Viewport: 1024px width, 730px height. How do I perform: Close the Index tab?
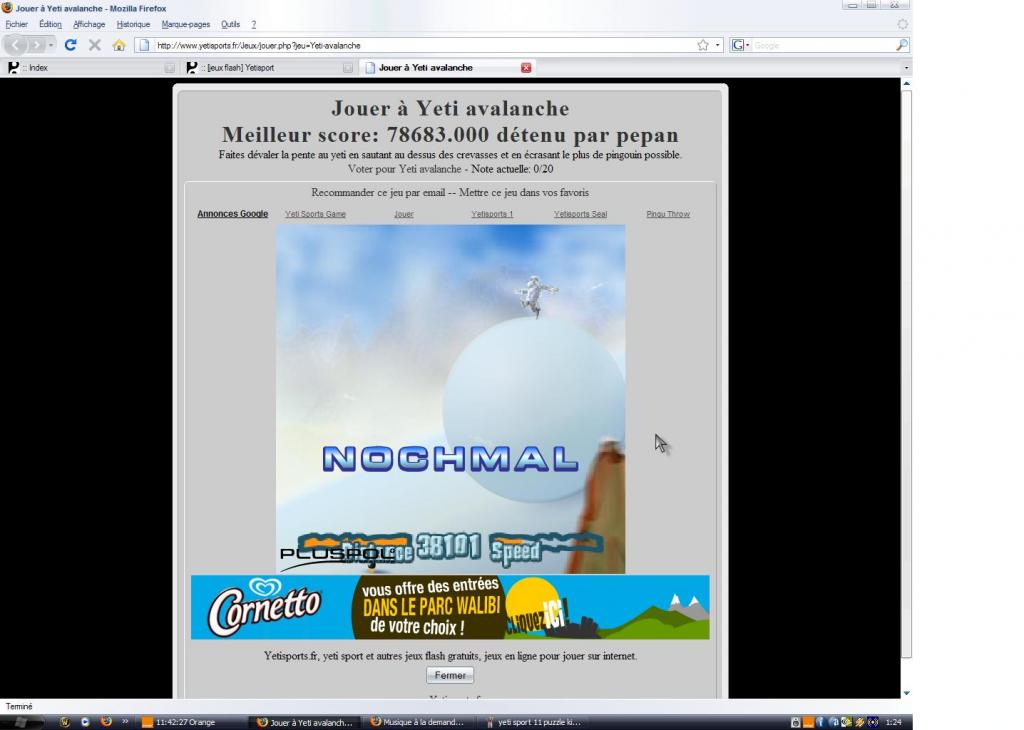click(x=170, y=67)
